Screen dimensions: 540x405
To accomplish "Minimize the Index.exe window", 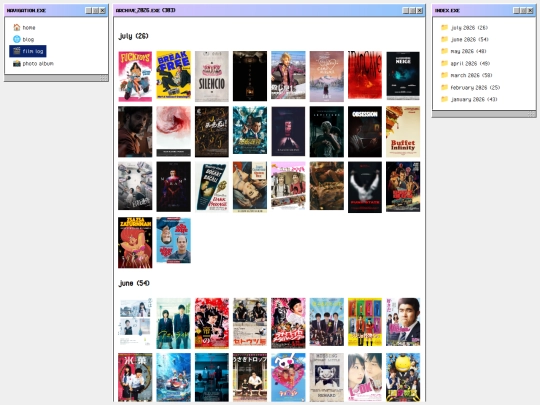I will (516, 10).
